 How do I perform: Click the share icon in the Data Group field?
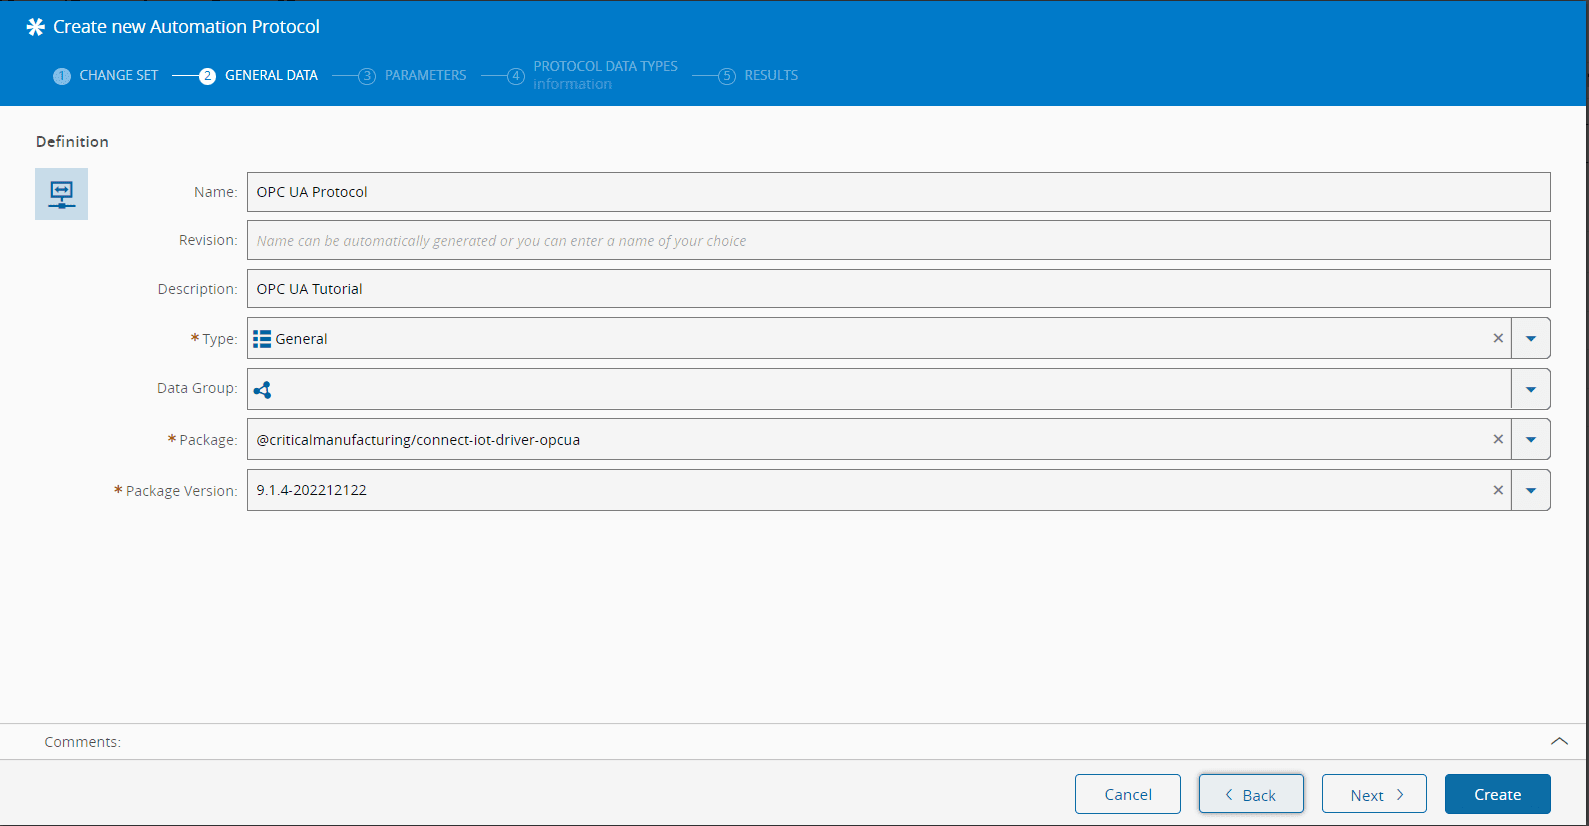click(263, 390)
